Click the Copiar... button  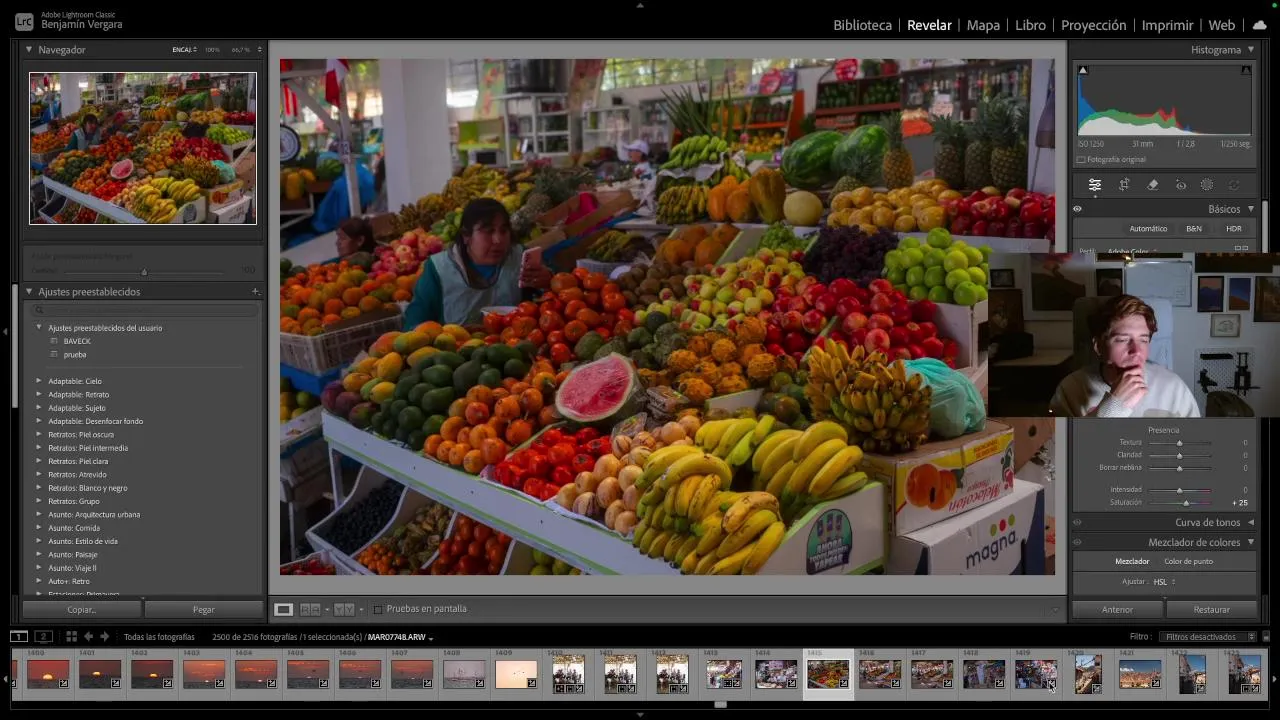(x=82, y=609)
